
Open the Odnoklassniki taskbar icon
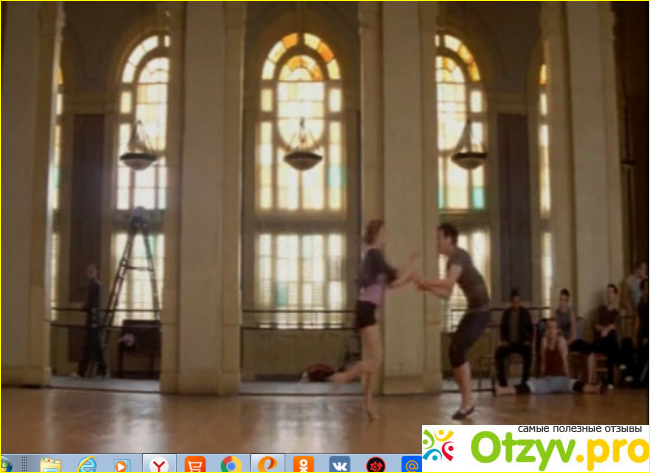(303, 465)
